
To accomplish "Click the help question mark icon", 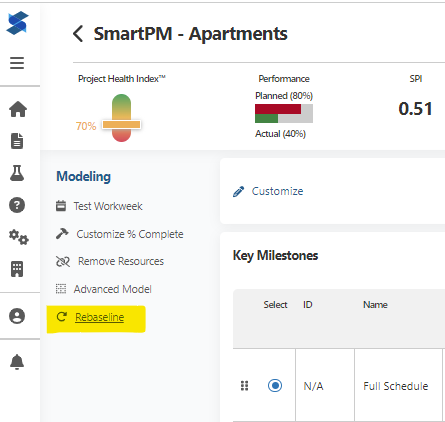I will pyautogui.click(x=17, y=205).
